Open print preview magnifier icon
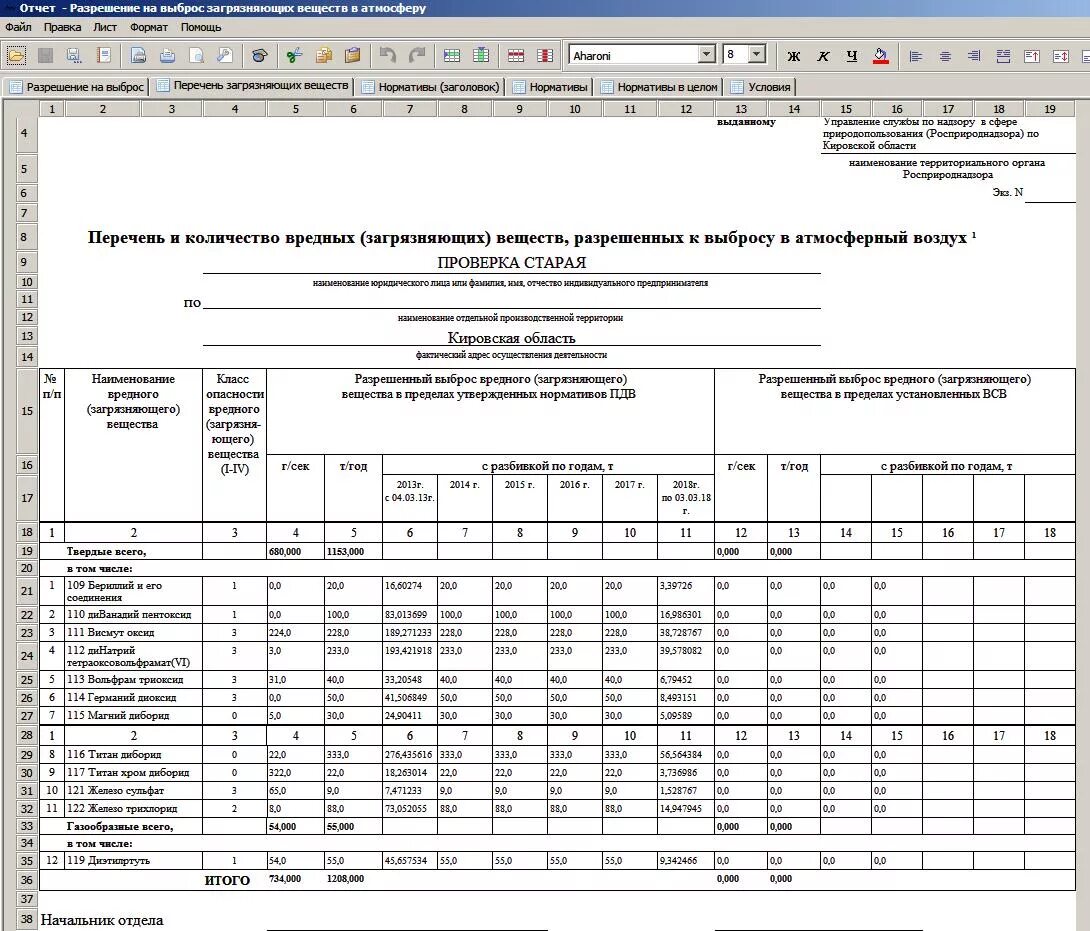Screen dimensions: 1090x931 tap(196, 56)
